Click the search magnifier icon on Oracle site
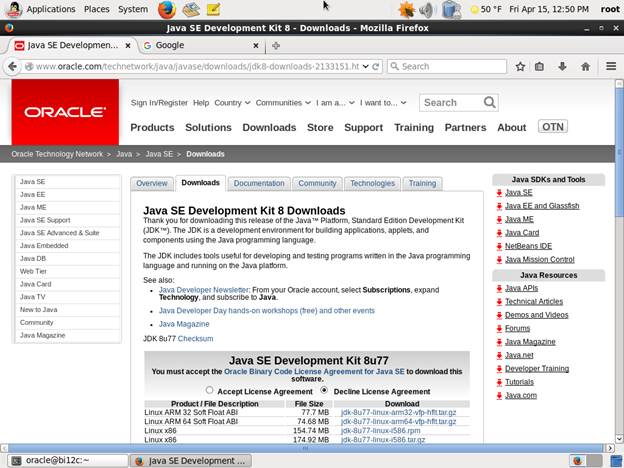Screen dimensions: 624x468 (490, 102)
